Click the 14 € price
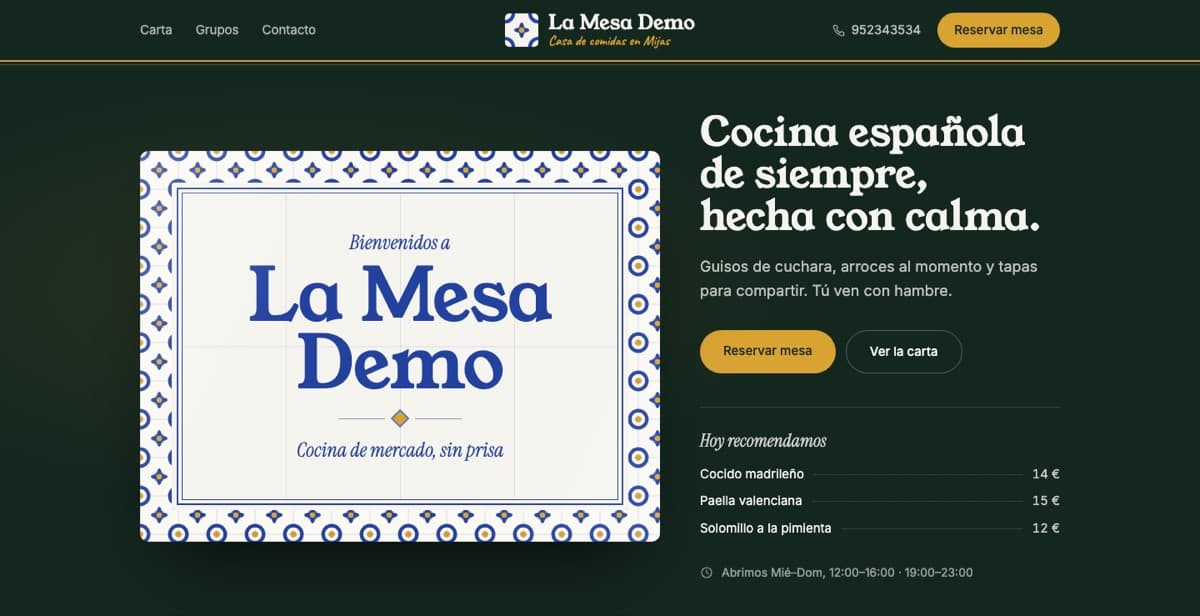This screenshot has width=1200, height=616. pyautogui.click(x=1046, y=474)
